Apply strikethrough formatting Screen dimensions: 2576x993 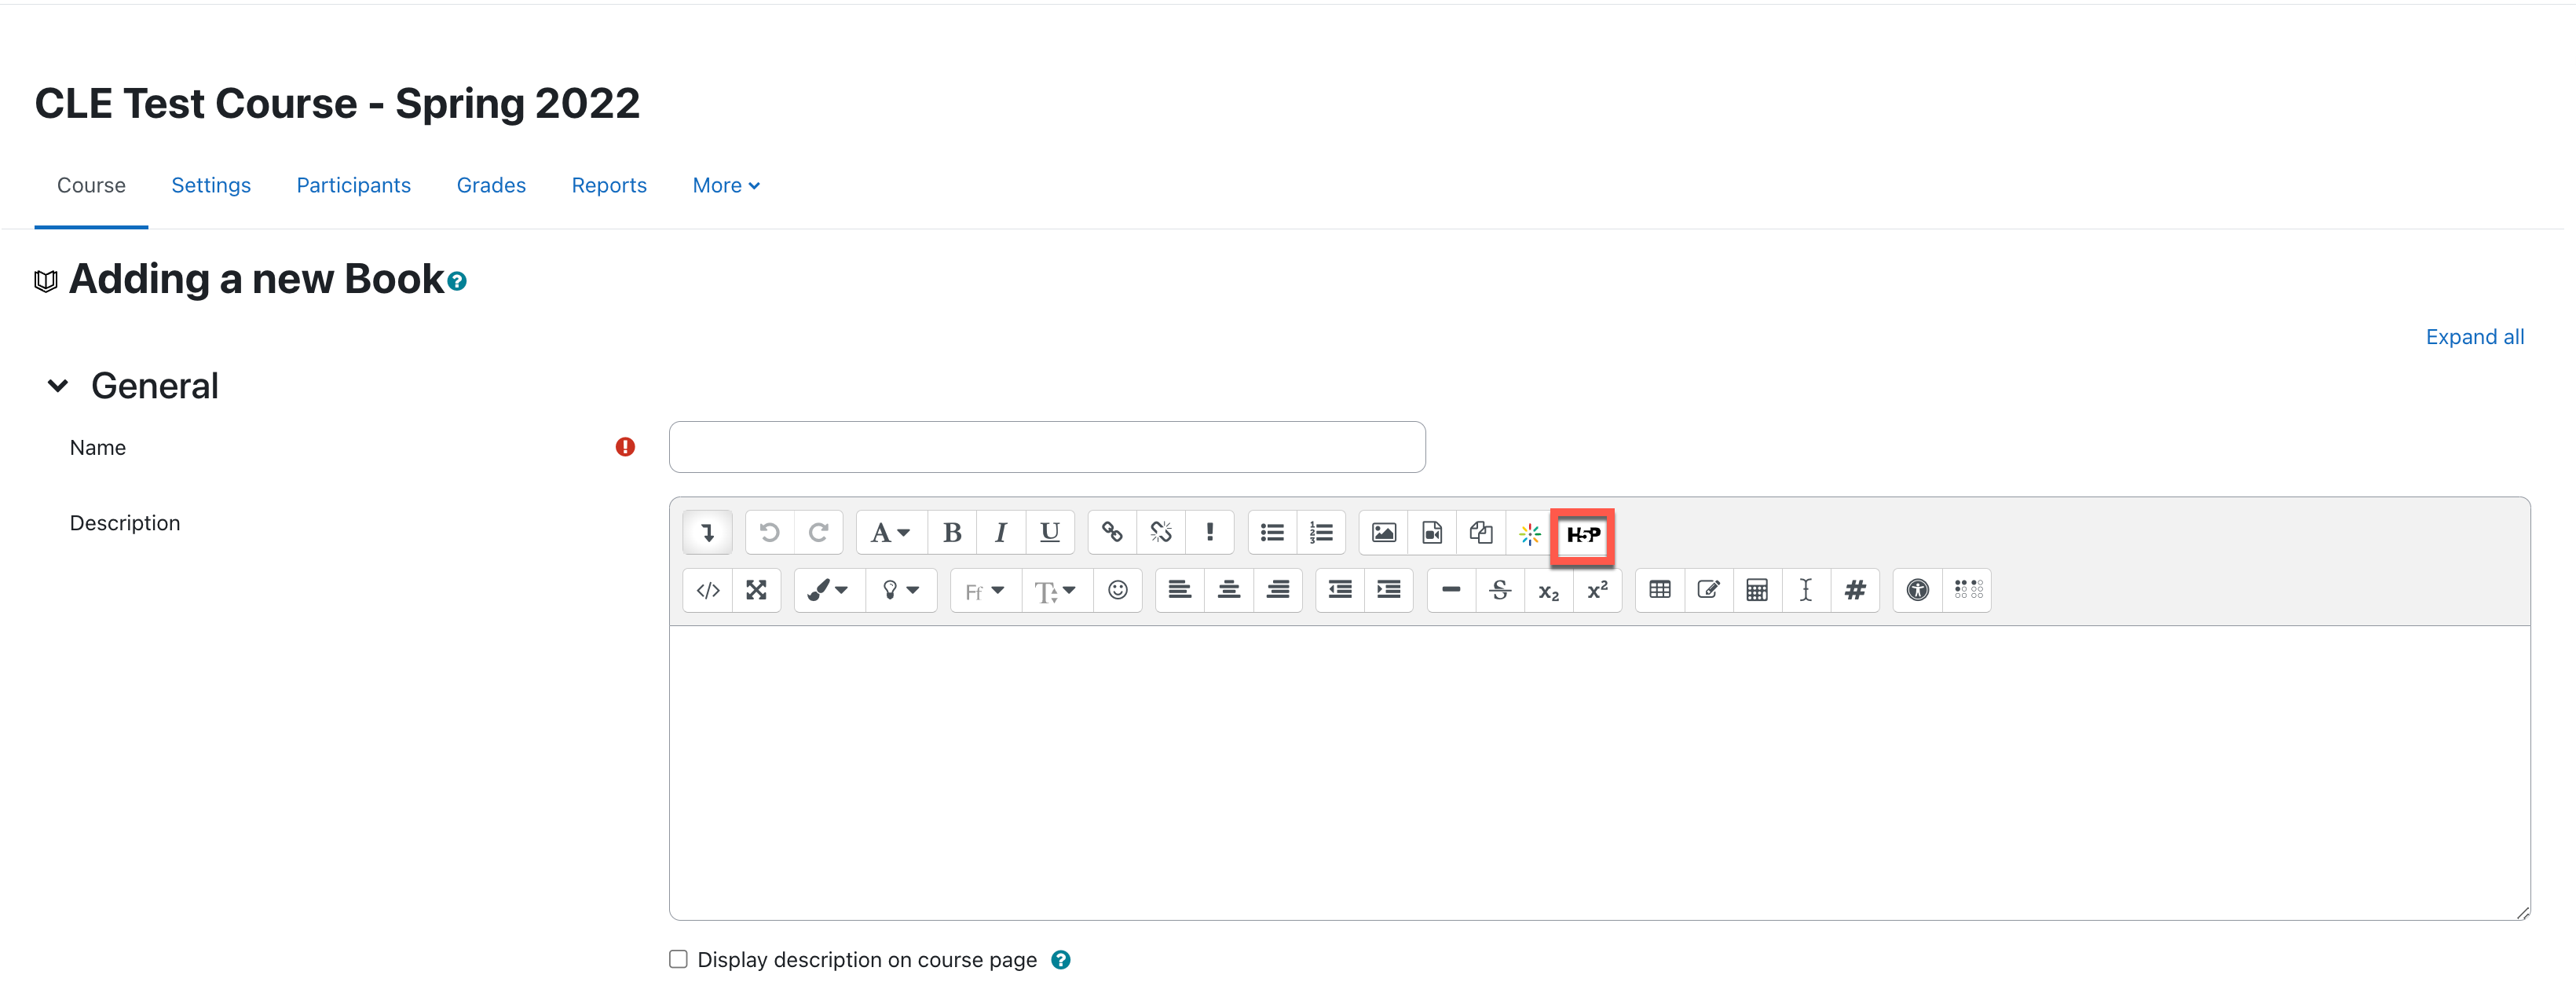(x=1499, y=591)
